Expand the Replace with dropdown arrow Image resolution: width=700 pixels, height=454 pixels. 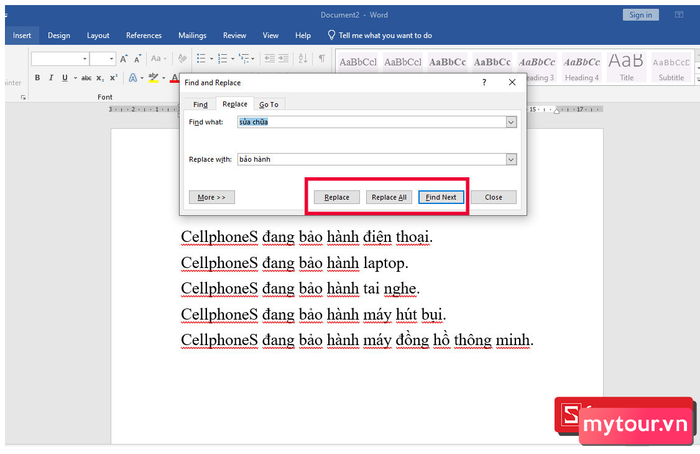[511, 159]
